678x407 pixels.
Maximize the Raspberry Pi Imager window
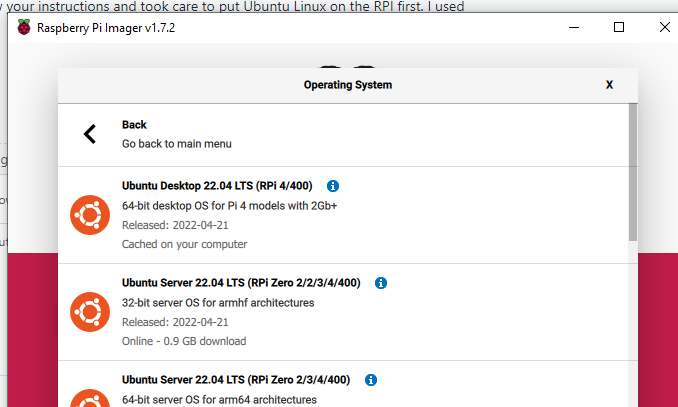pyautogui.click(x=619, y=27)
